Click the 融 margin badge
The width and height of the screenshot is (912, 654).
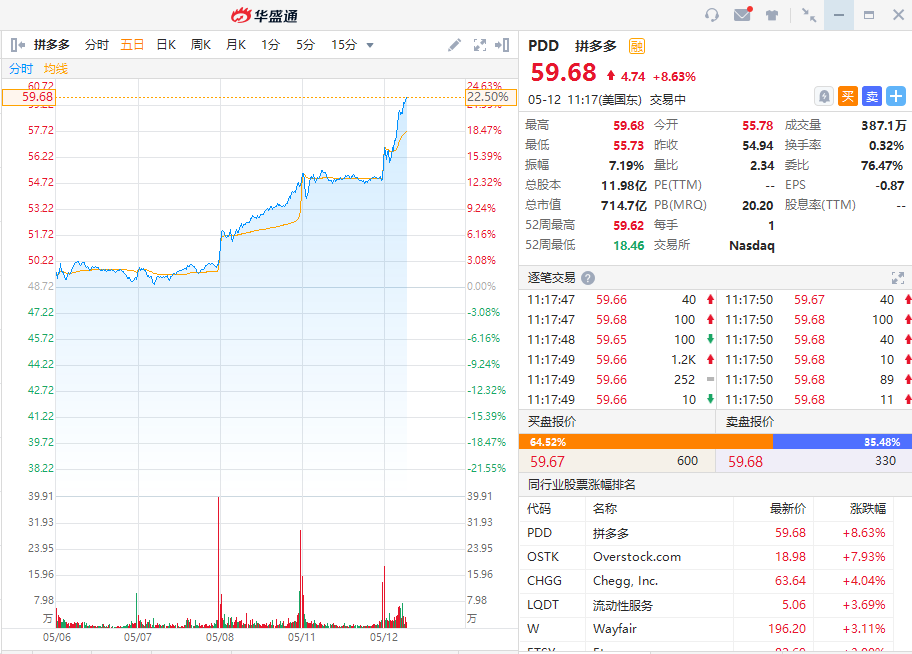click(636, 46)
